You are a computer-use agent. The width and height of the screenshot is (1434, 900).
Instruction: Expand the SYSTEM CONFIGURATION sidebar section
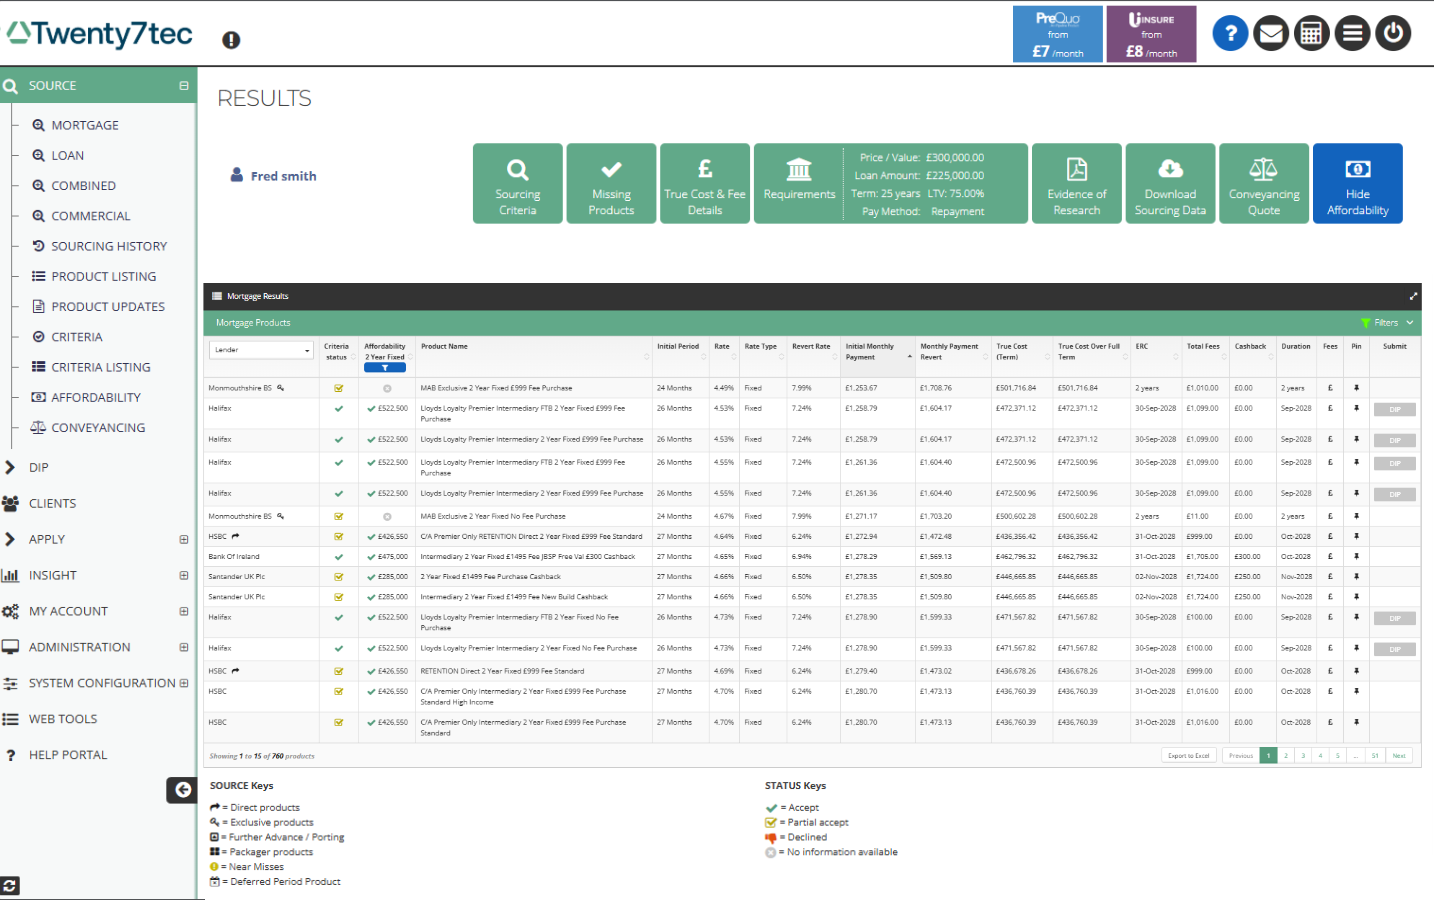(184, 683)
